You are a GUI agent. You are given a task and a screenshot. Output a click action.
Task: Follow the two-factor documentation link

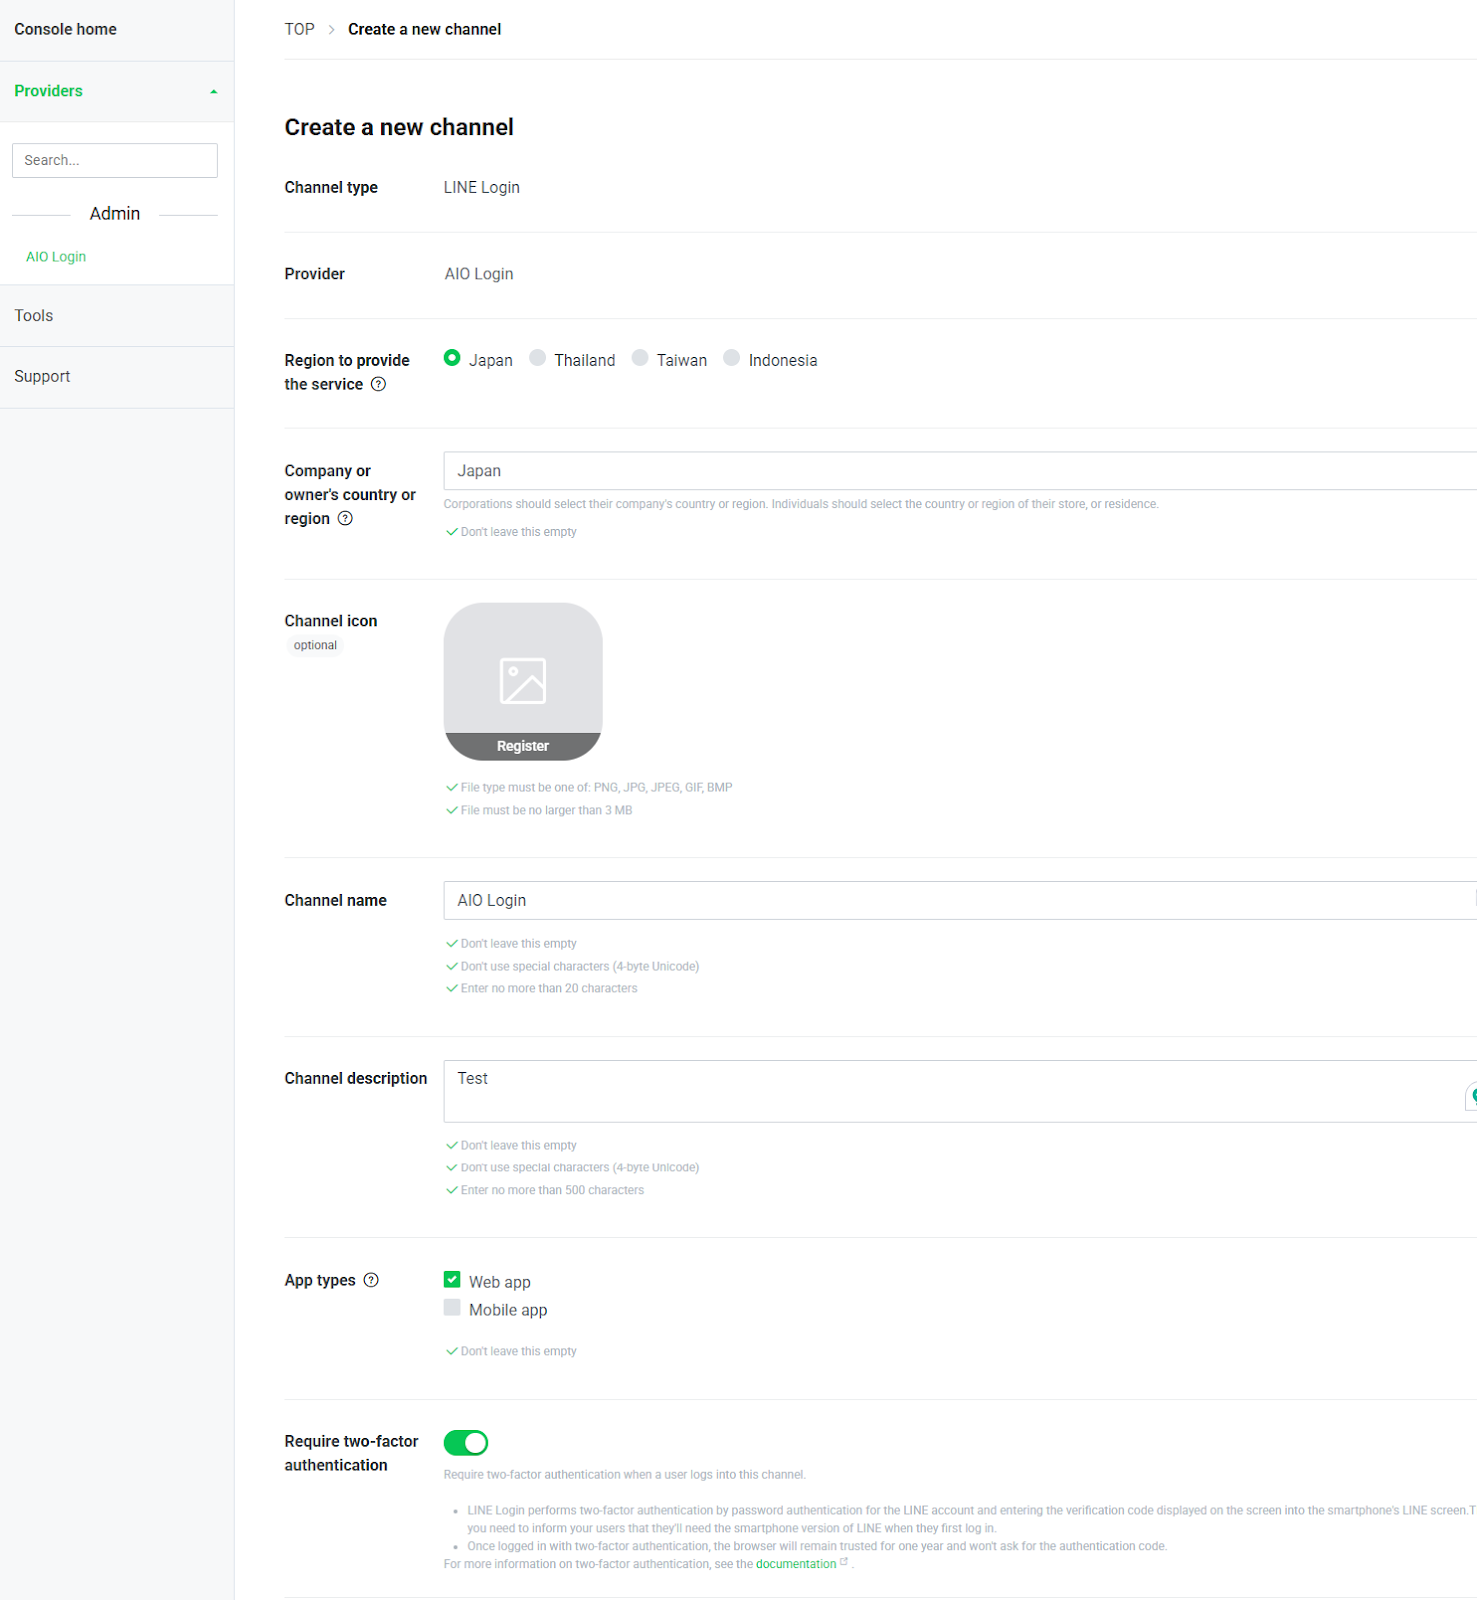click(x=796, y=1564)
